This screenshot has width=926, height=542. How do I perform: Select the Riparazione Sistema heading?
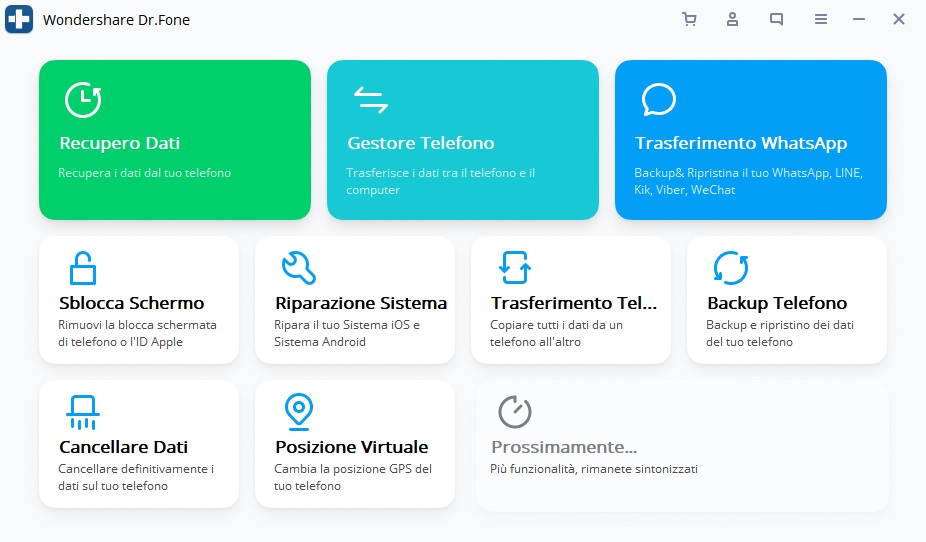[x=361, y=303]
